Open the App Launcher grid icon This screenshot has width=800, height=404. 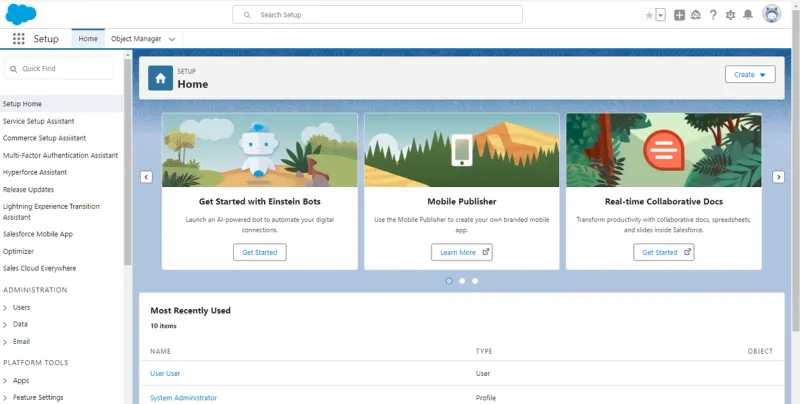click(x=18, y=39)
